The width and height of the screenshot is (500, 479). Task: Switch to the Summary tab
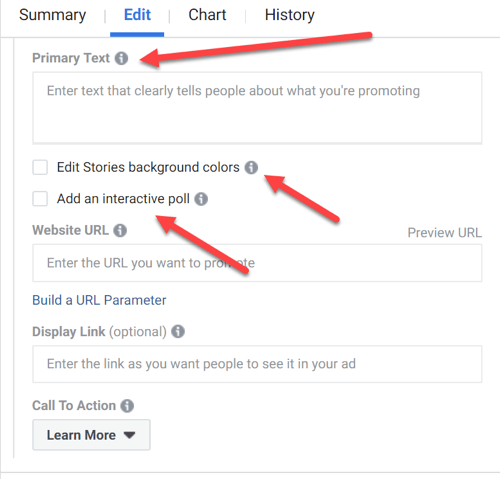coord(53,15)
